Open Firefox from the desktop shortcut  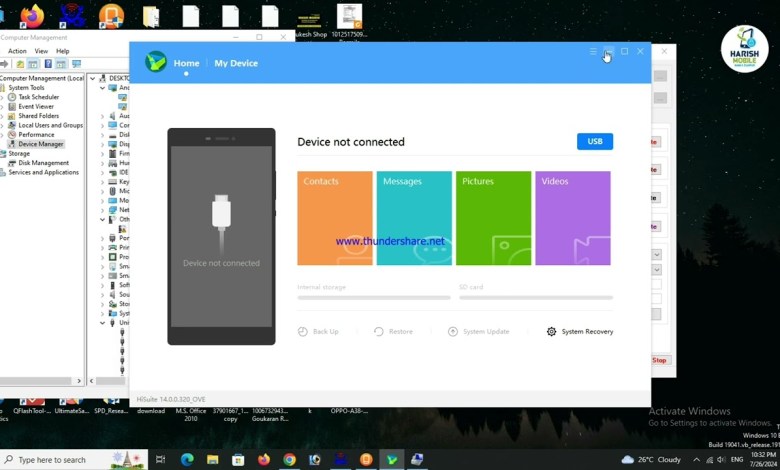32,17
